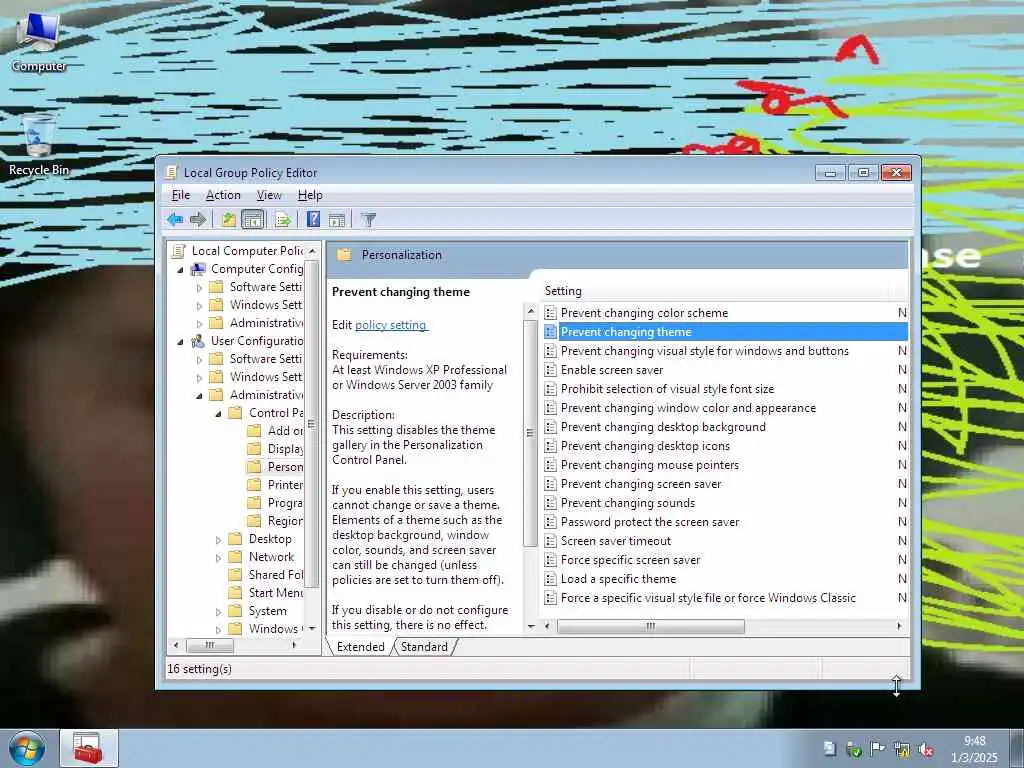Select the Recycle Bin desktop icon

39,144
